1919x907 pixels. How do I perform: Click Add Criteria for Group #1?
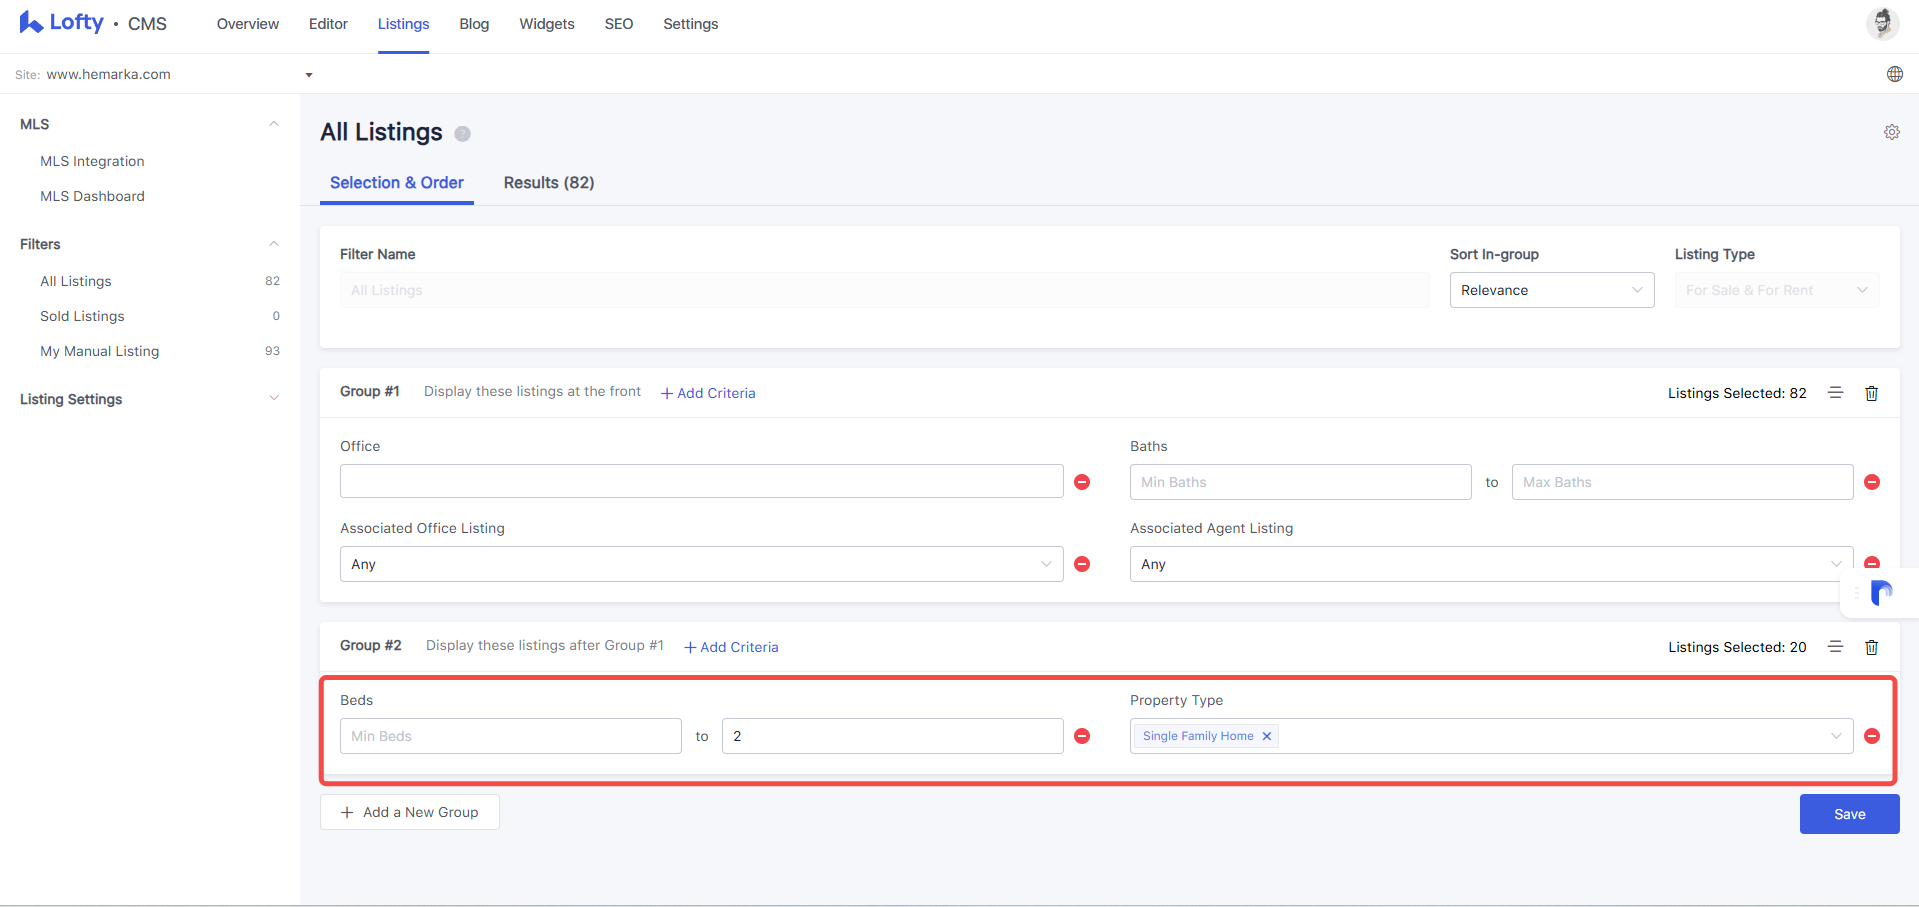point(708,393)
